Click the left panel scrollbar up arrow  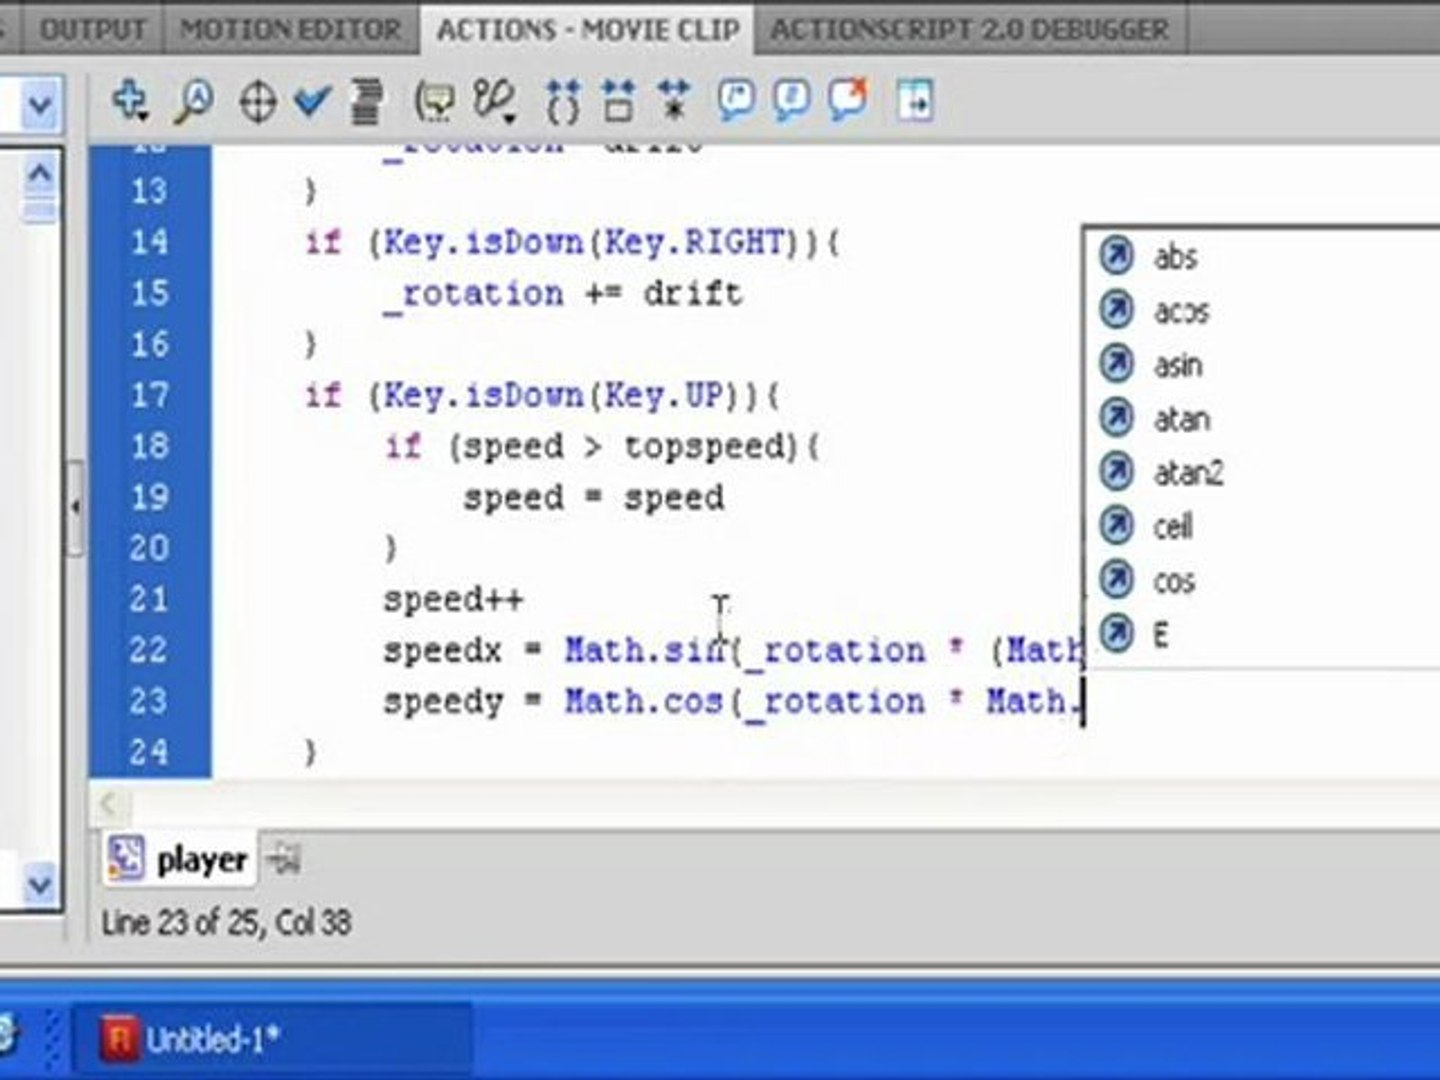[40, 174]
